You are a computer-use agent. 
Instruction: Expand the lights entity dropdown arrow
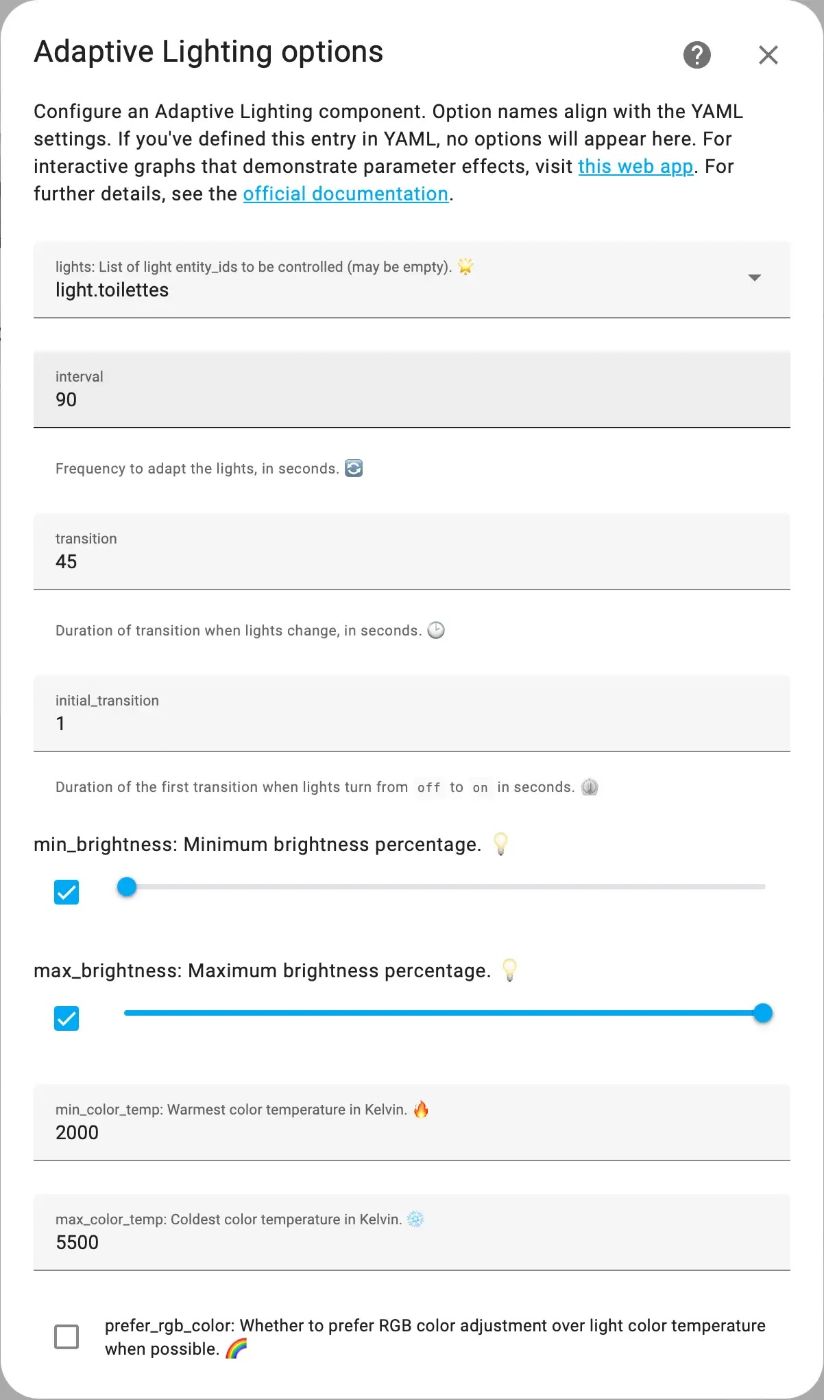(755, 278)
